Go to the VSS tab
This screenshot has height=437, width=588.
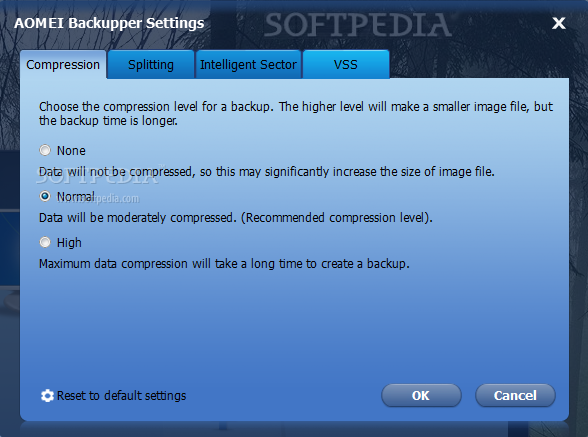346,65
